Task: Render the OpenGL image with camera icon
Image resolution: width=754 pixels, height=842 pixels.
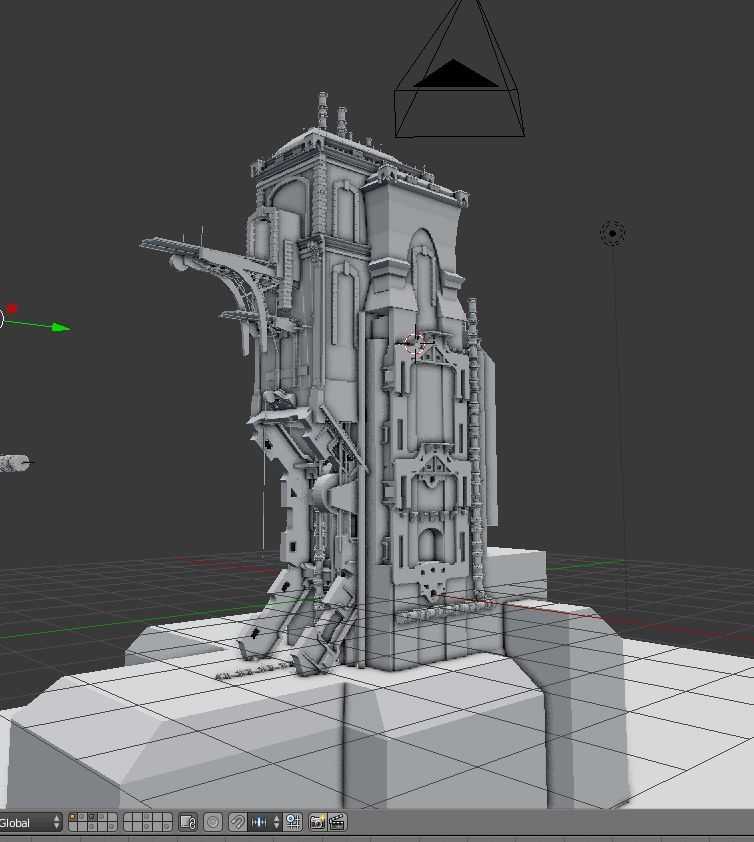Action: [317, 822]
